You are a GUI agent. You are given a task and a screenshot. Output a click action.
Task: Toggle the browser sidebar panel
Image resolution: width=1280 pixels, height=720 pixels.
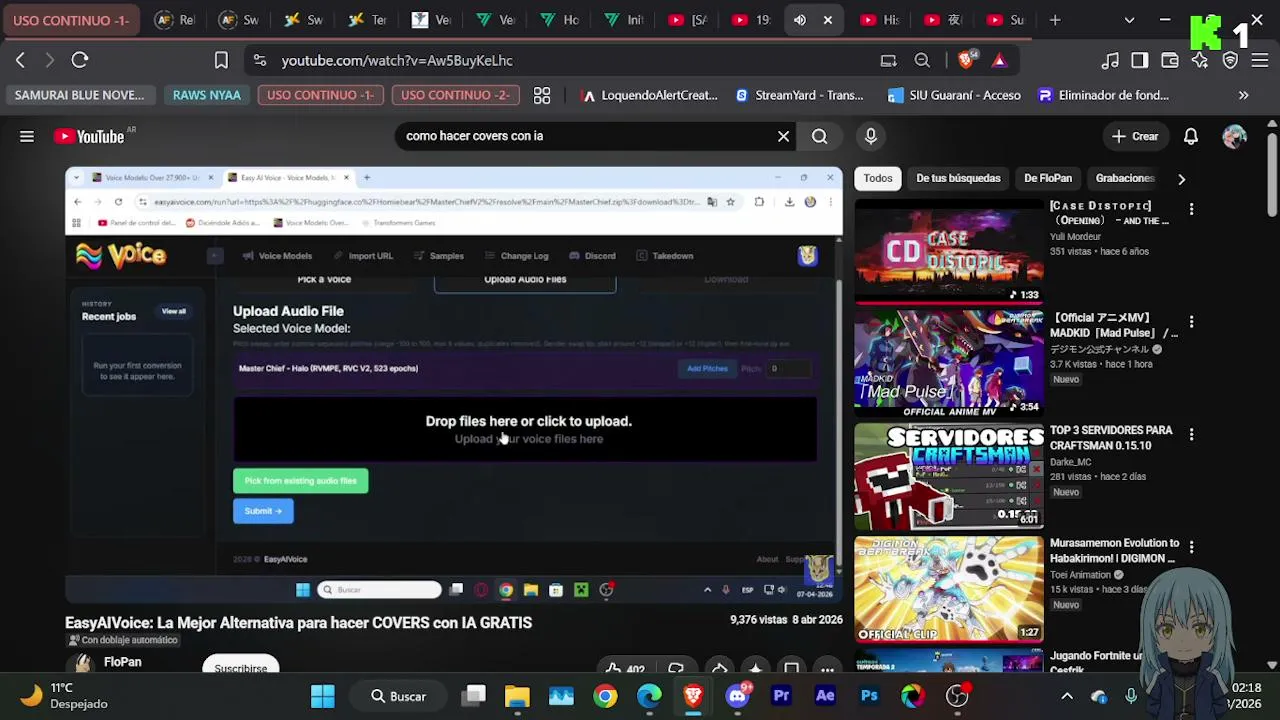tap(1140, 60)
